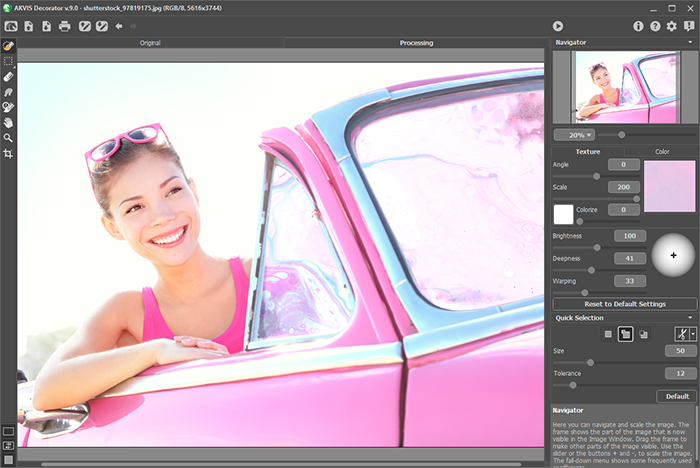
Task: Select the Eraser tool
Action: click(x=9, y=76)
